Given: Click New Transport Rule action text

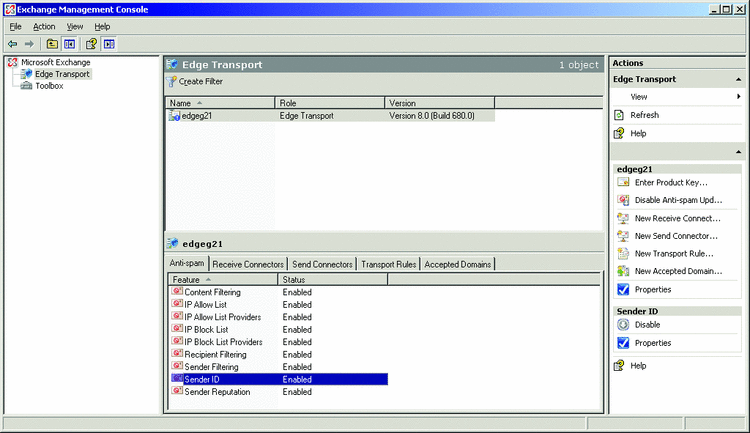Looking at the screenshot, I should point(673,254).
